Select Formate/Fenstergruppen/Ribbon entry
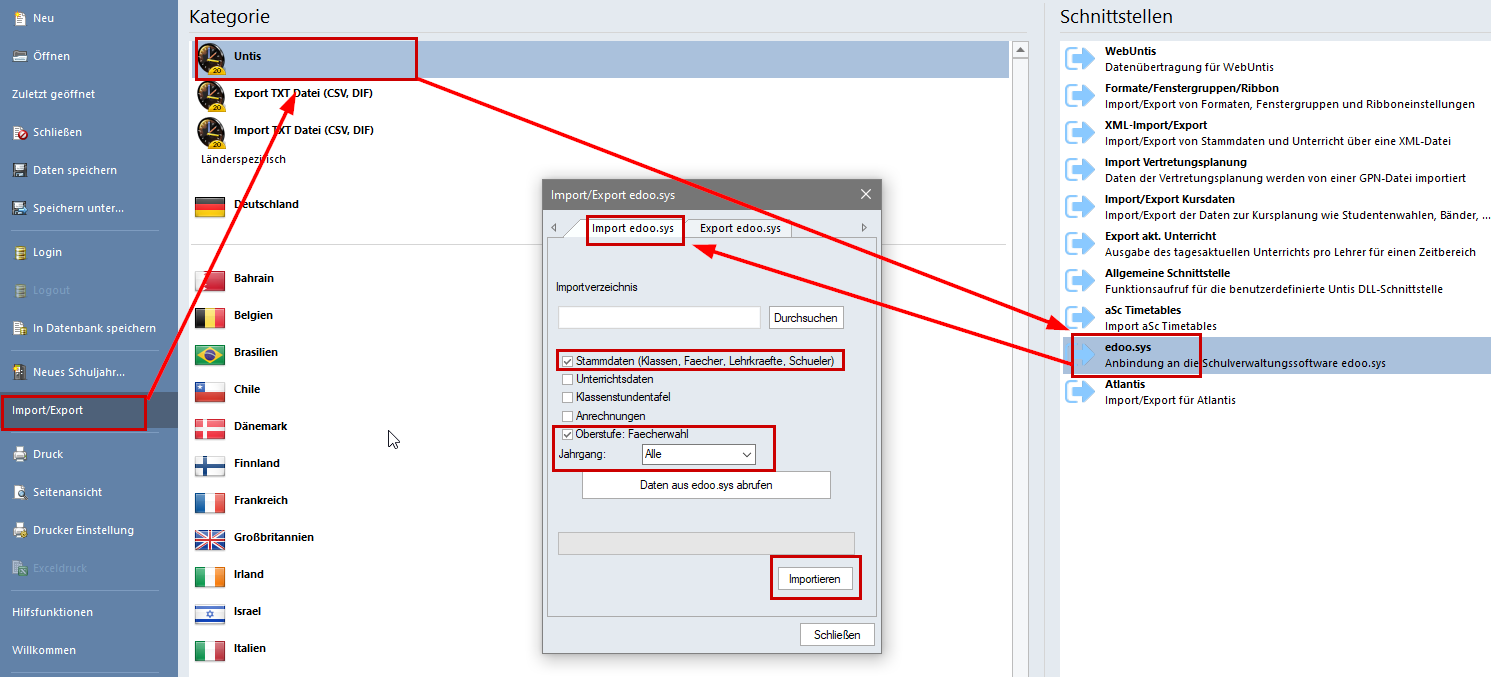The height and width of the screenshot is (677, 1491). tap(1275, 96)
